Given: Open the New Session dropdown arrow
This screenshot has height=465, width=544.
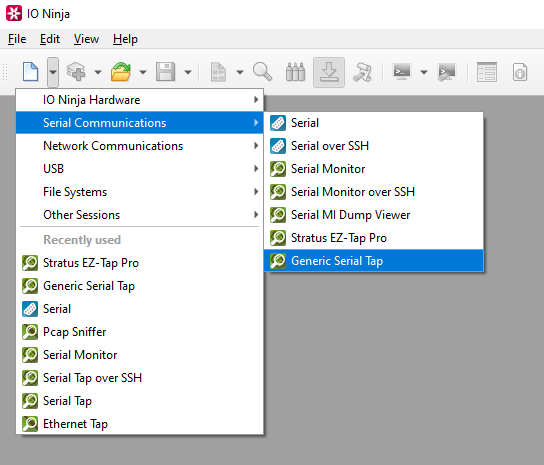Looking at the screenshot, I should 53,72.
